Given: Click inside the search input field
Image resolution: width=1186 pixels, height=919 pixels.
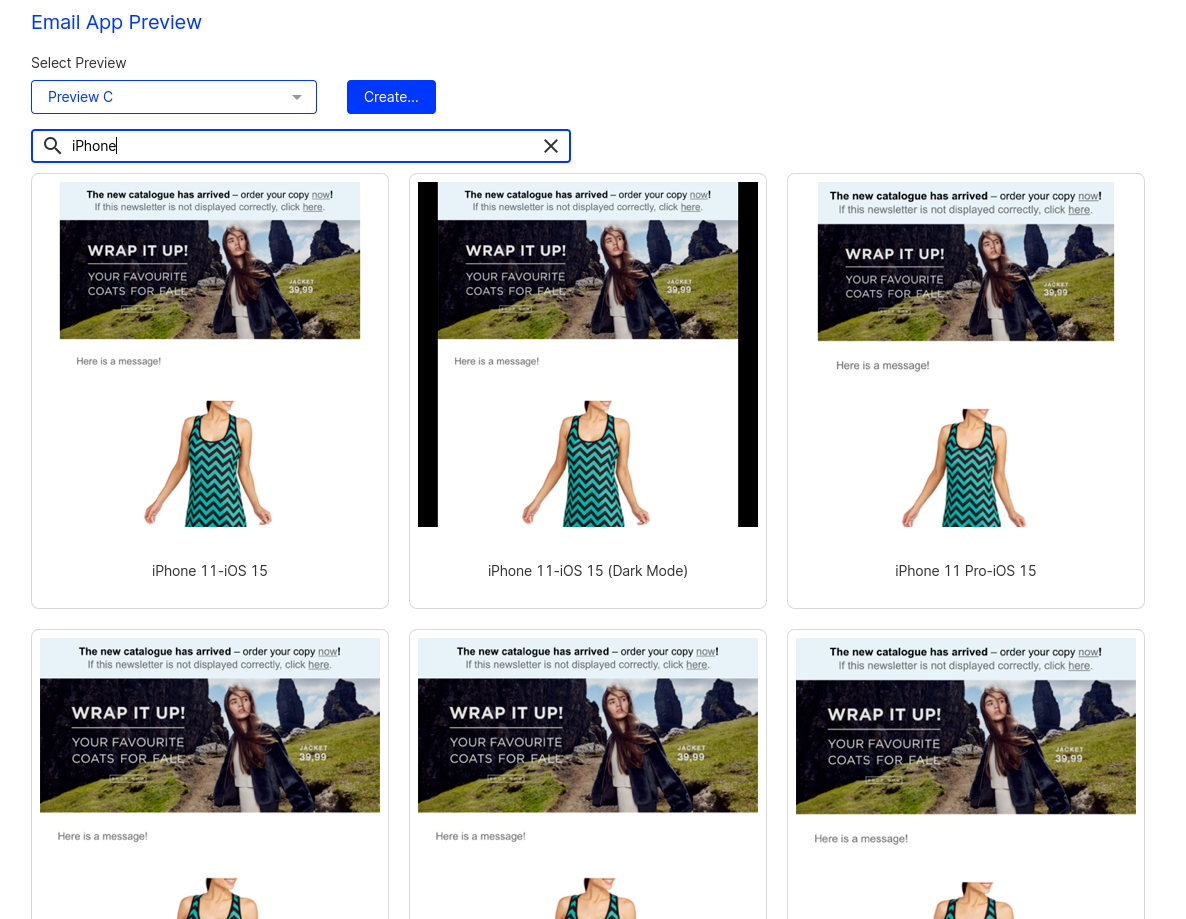Looking at the screenshot, I should click(300, 146).
